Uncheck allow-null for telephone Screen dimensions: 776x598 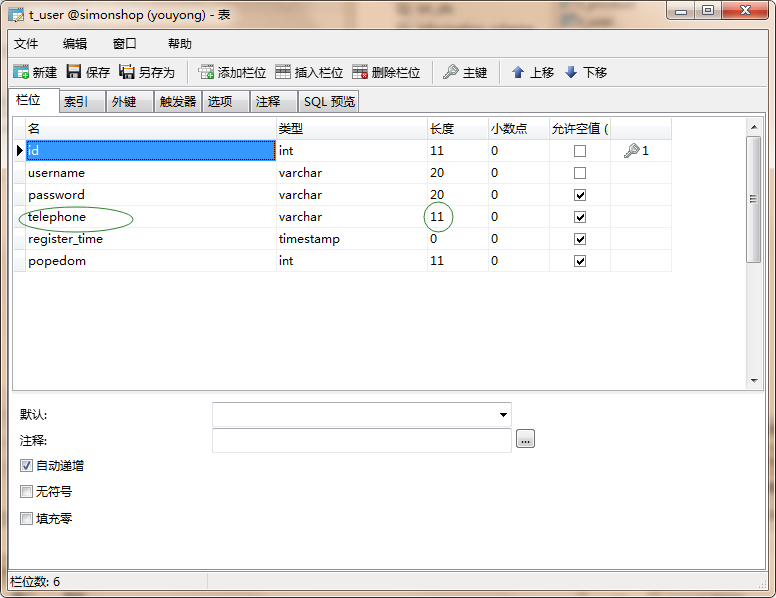click(x=580, y=217)
